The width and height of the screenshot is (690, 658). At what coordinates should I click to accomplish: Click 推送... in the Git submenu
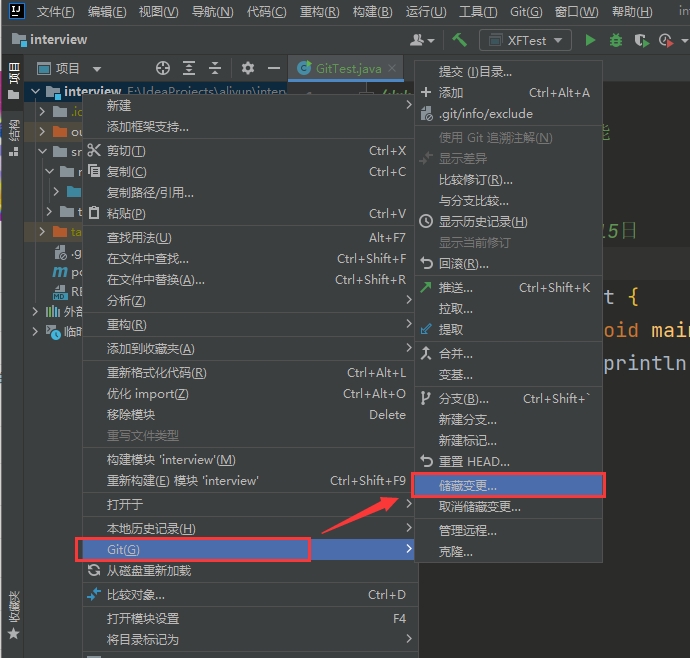tap(456, 287)
